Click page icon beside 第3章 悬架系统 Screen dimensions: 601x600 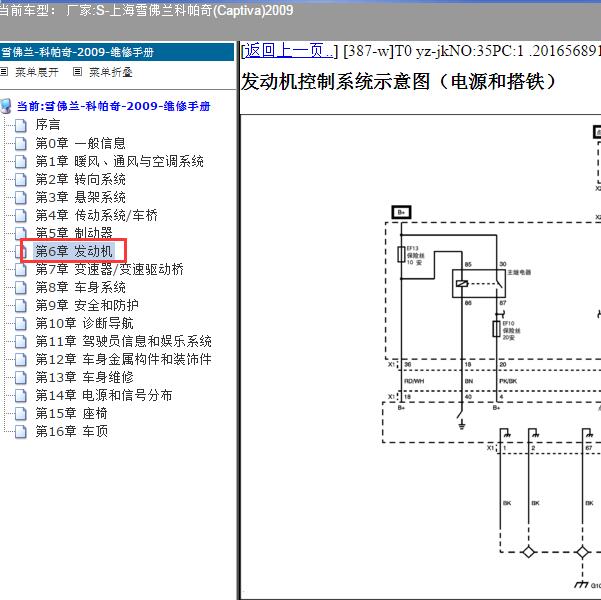(x=21, y=197)
